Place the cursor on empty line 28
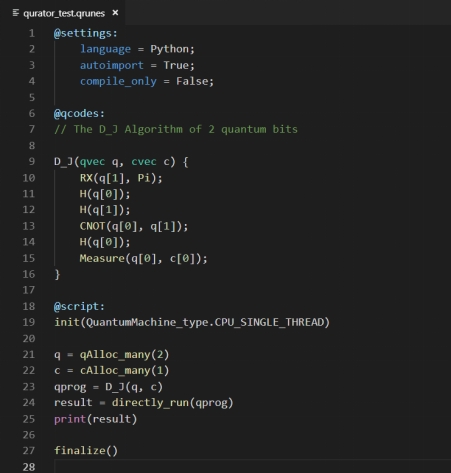The width and height of the screenshot is (451, 473). click(252, 466)
